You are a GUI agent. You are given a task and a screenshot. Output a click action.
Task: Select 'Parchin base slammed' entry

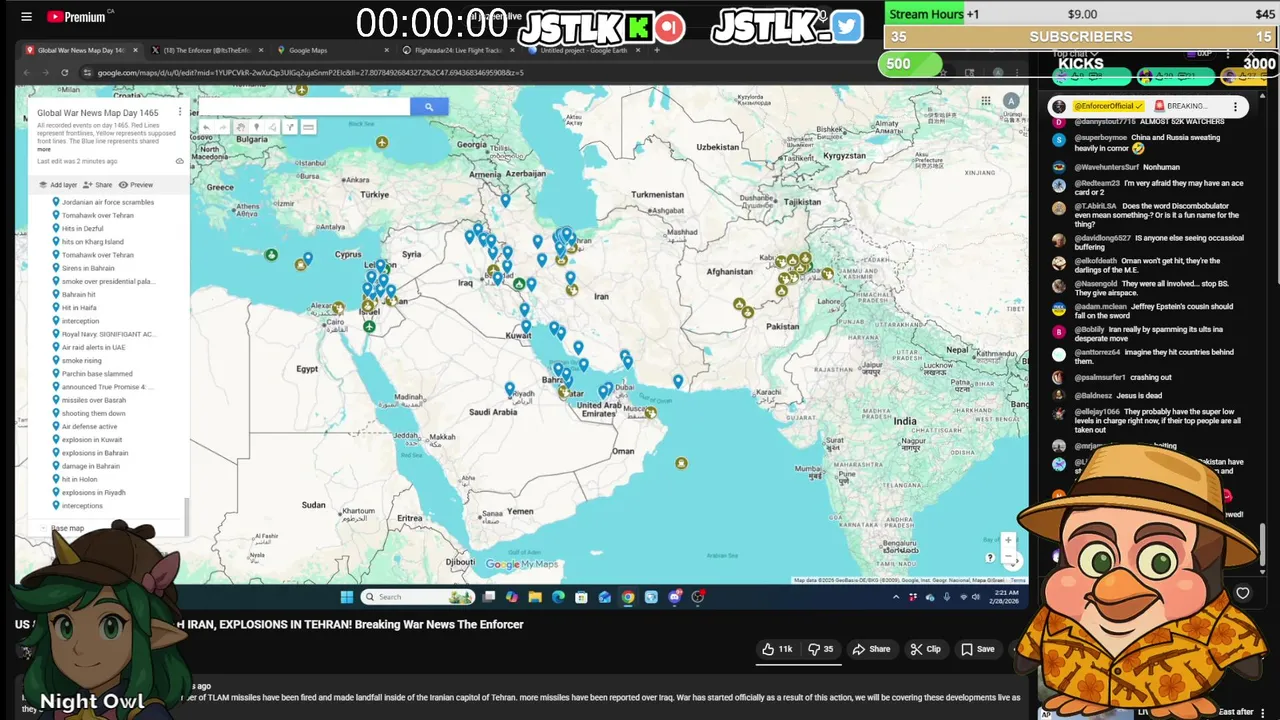point(97,374)
